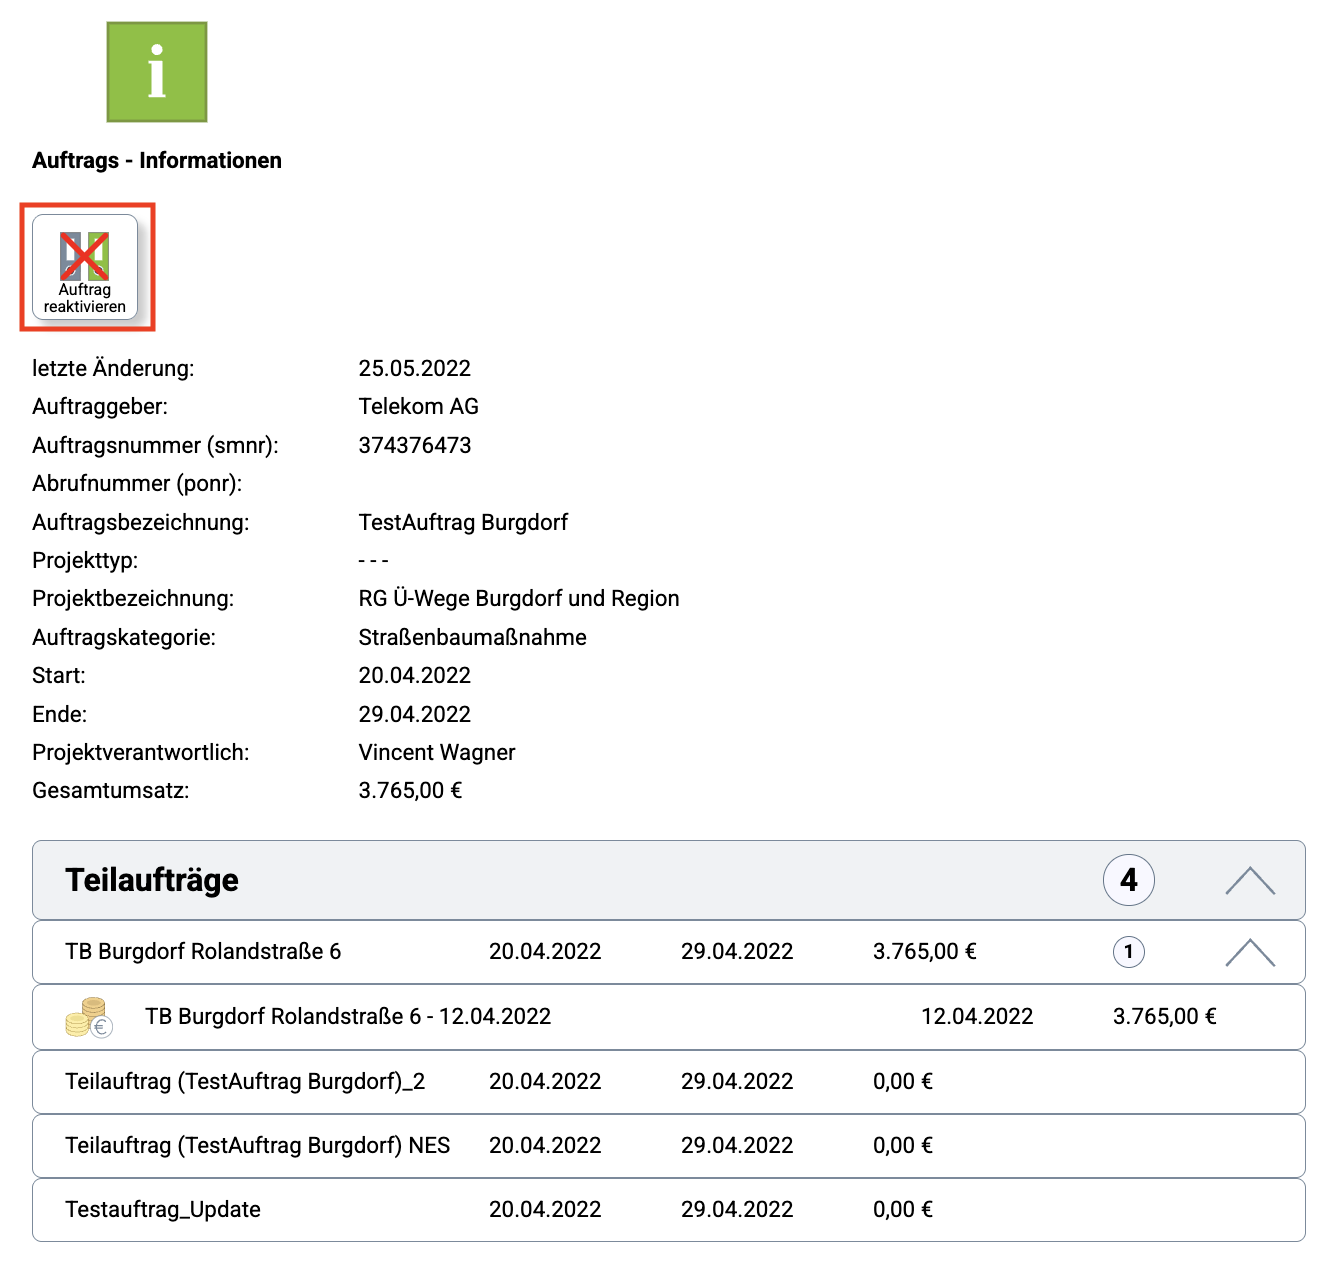Click the 12.04.2022 date in the coins row
Screen dimensions: 1326x1262
pos(976,1017)
